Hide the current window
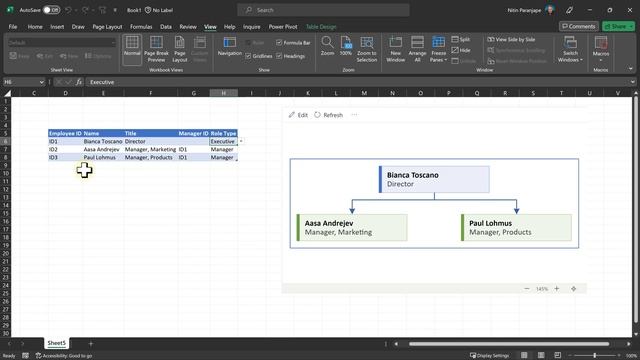 pyautogui.click(x=461, y=50)
